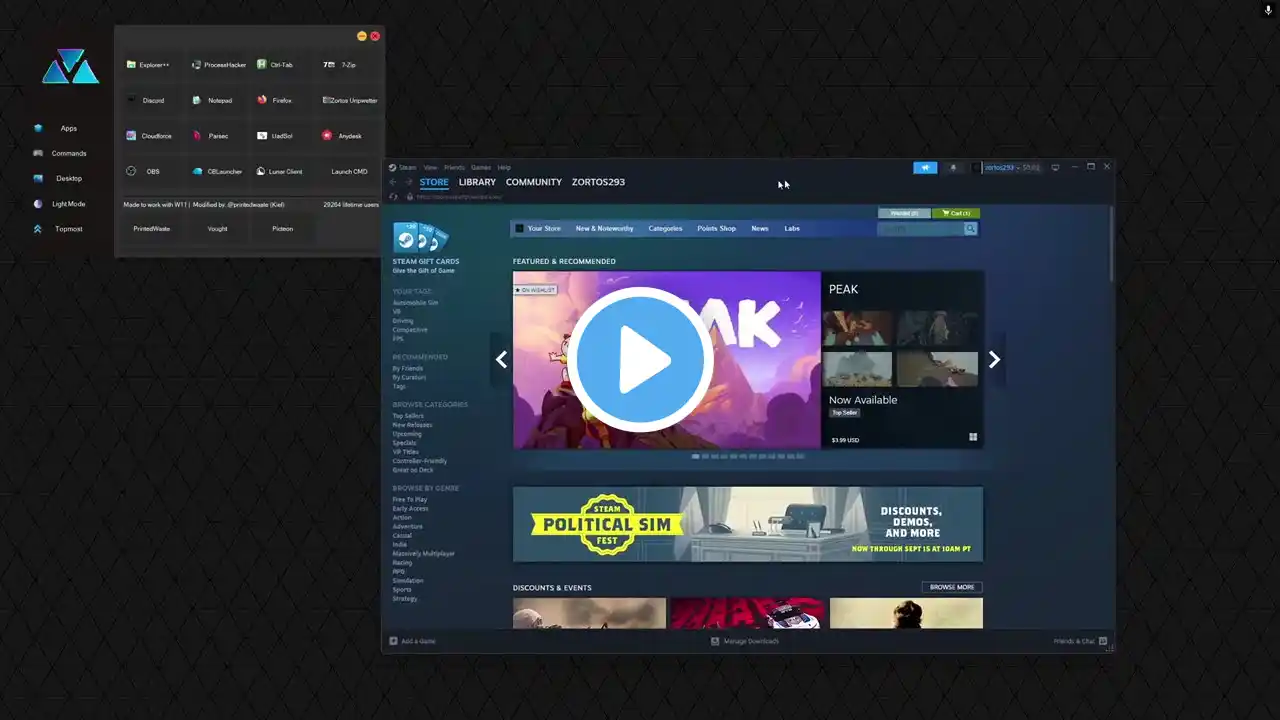This screenshot has width=1280, height=720.
Task: Switch to the STORE tab
Action: (x=434, y=182)
